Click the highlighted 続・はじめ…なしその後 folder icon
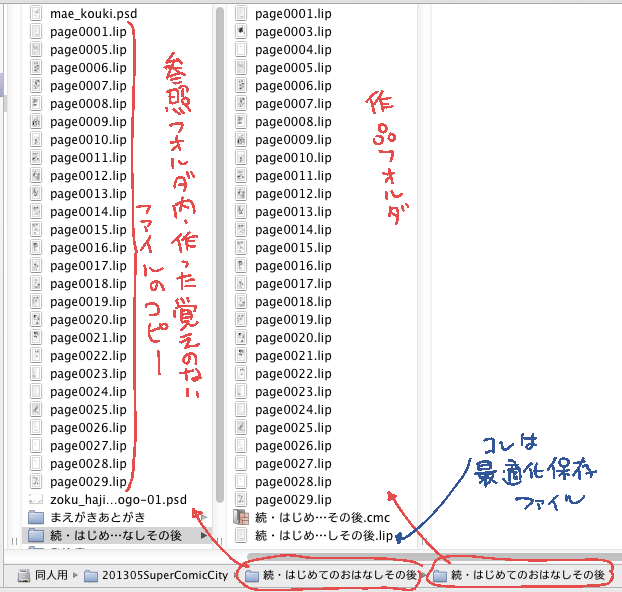Viewport: 622px width, 592px height. click(x=36, y=535)
